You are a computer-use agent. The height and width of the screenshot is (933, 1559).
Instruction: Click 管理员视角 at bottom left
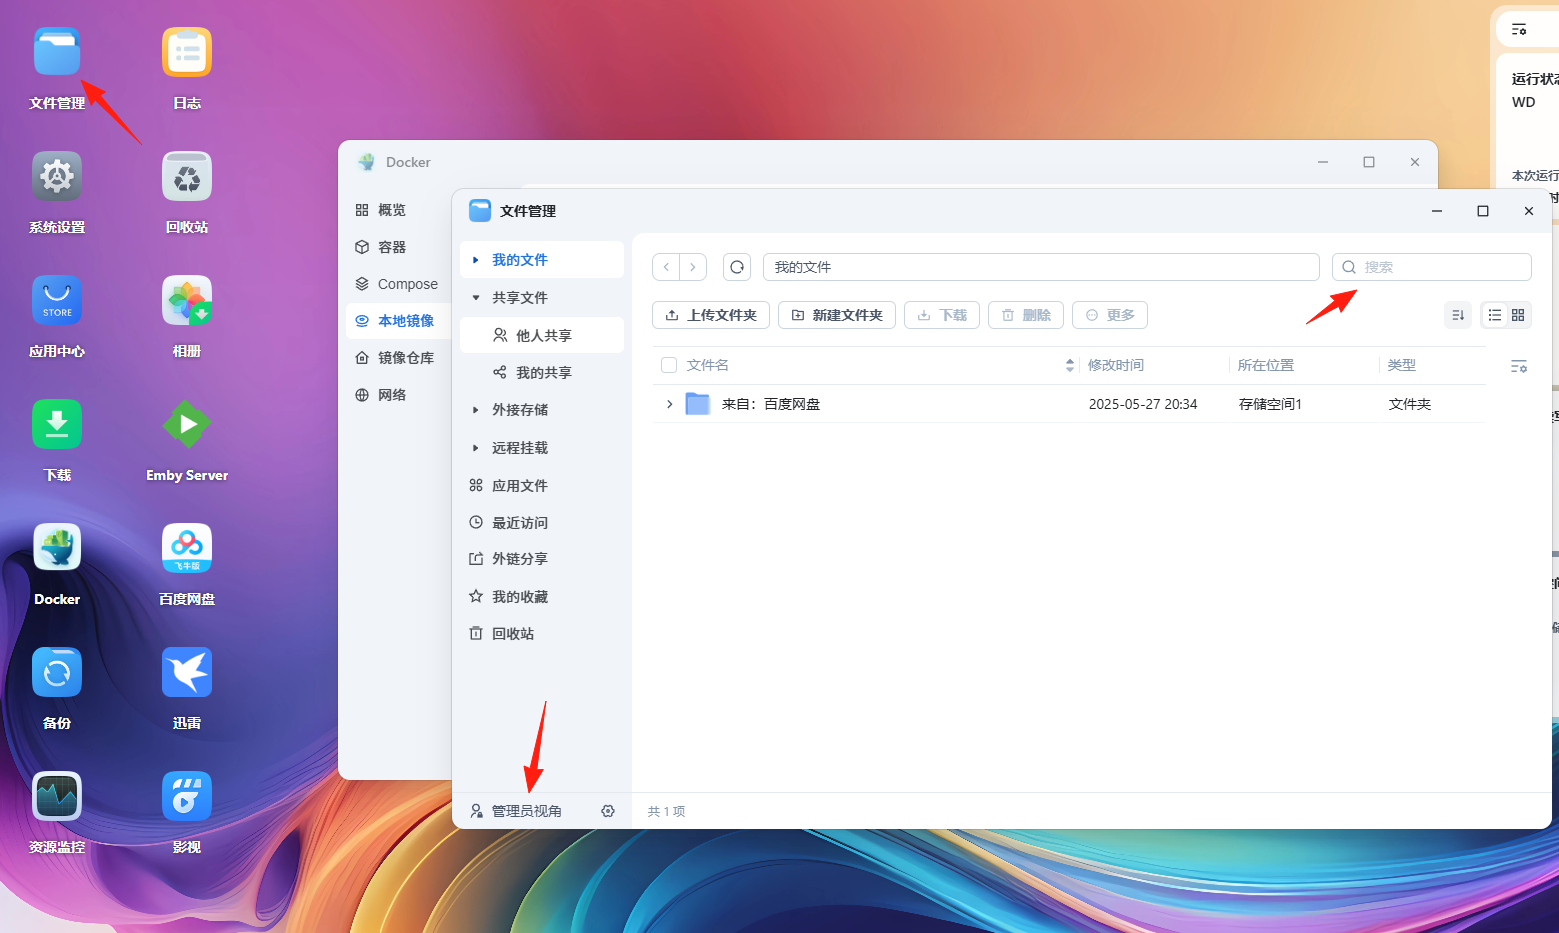click(517, 811)
